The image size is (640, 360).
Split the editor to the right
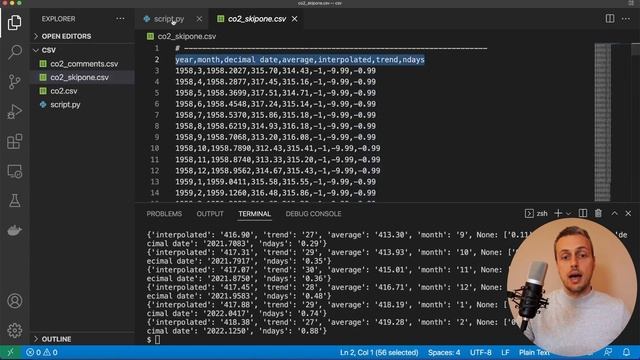pyautogui.click(x=610, y=19)
